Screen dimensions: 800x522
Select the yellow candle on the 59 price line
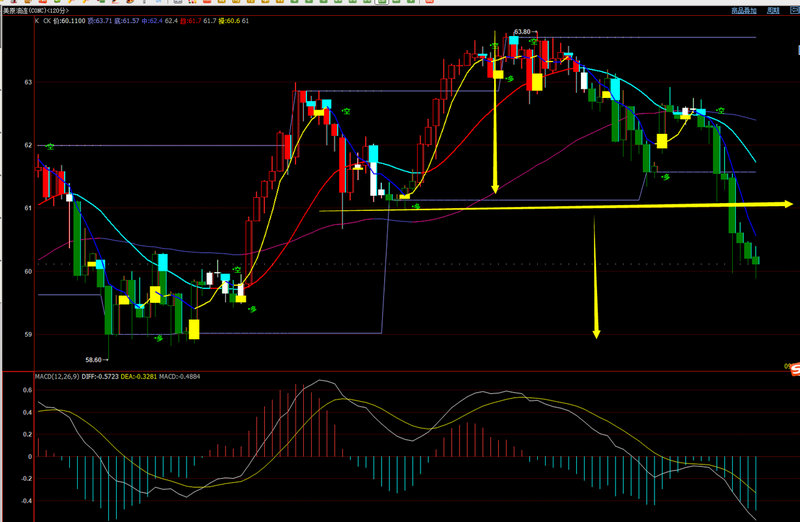[x=194, y=329]
